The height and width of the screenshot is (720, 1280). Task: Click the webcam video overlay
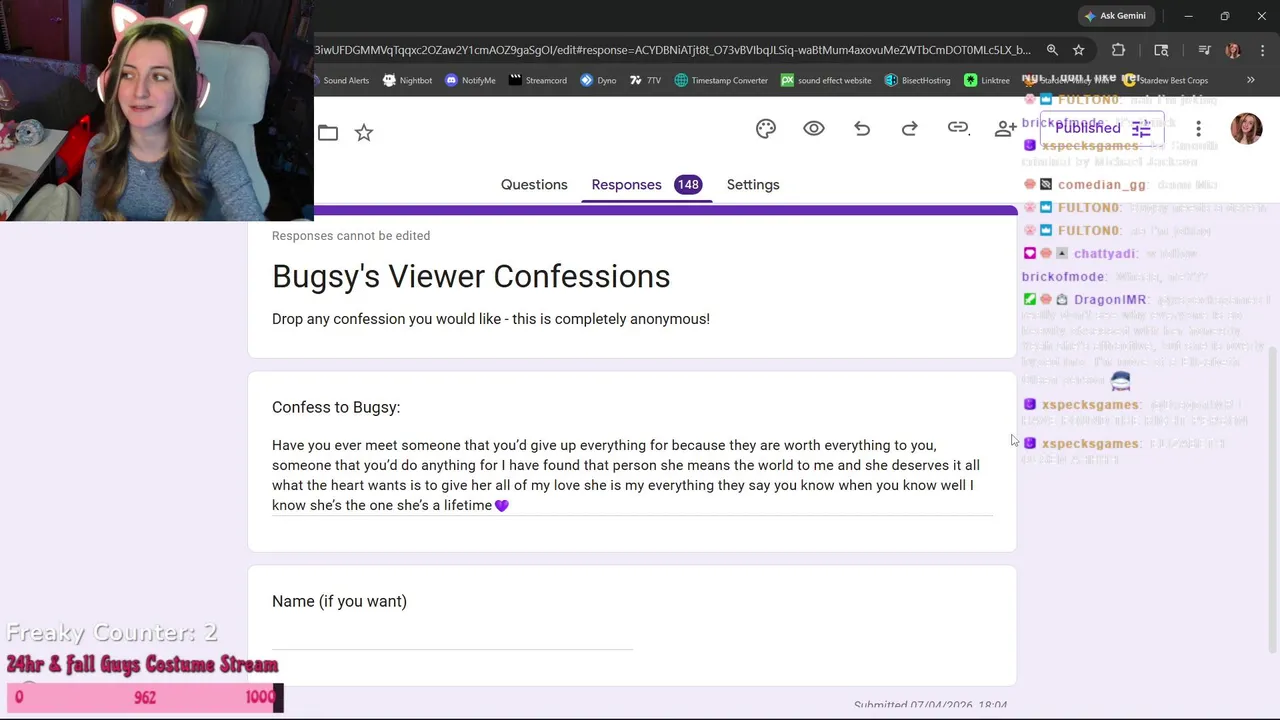click(157, 110)
